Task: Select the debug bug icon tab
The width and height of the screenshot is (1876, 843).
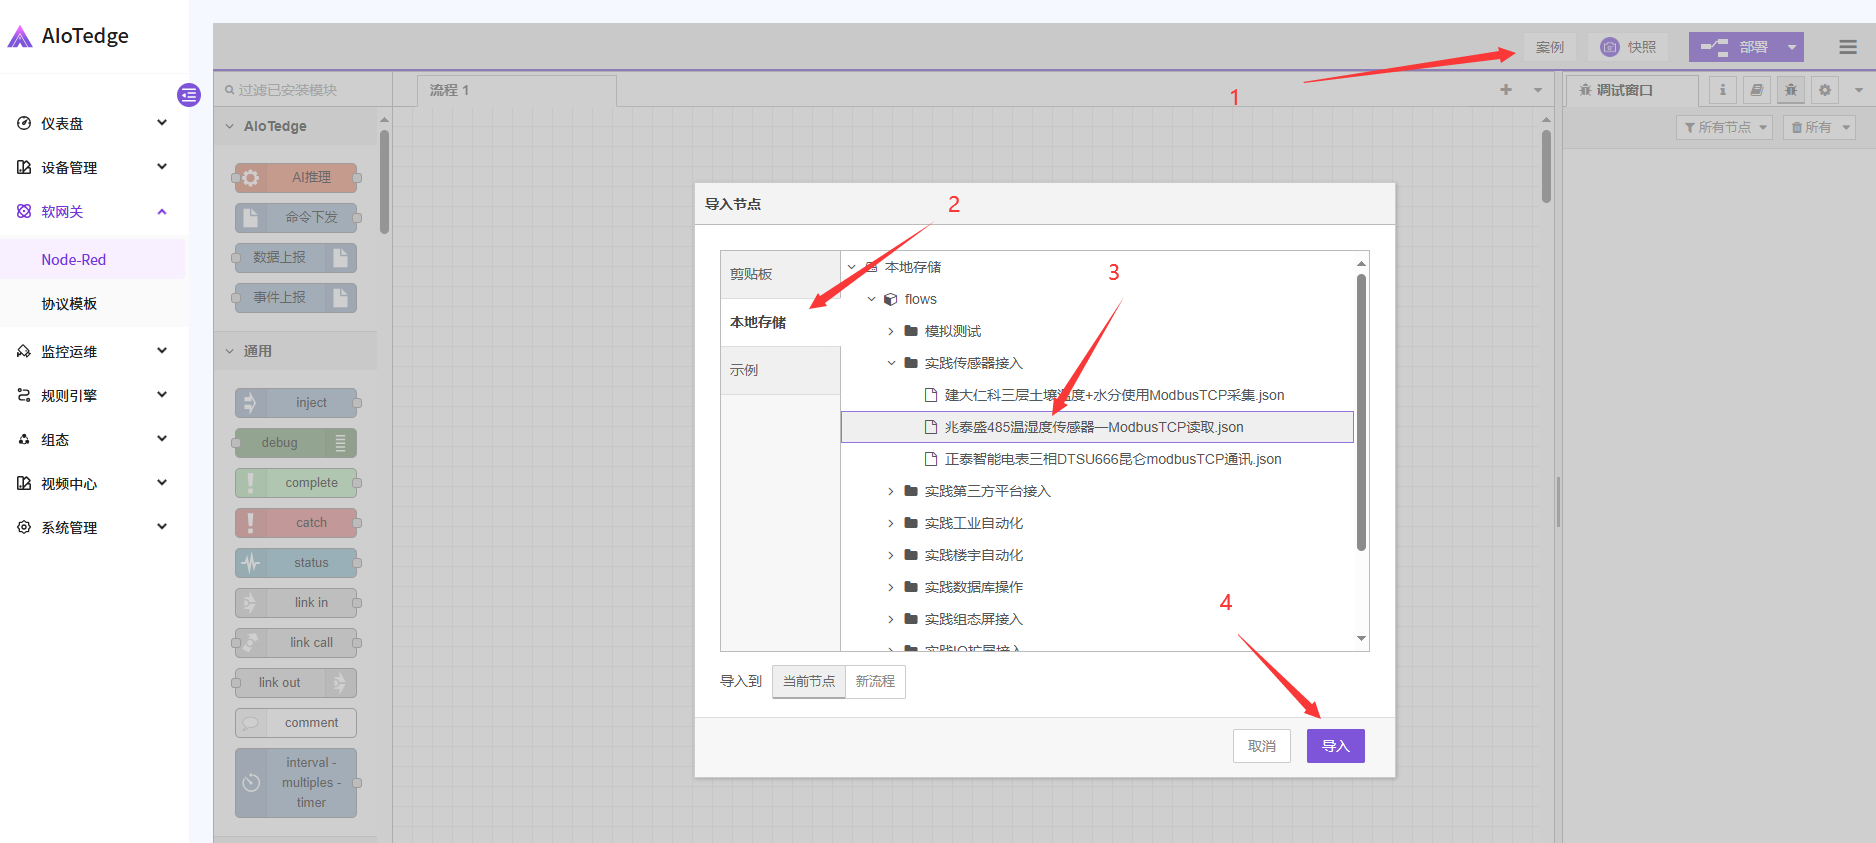Action: (x=1790, y=90)
